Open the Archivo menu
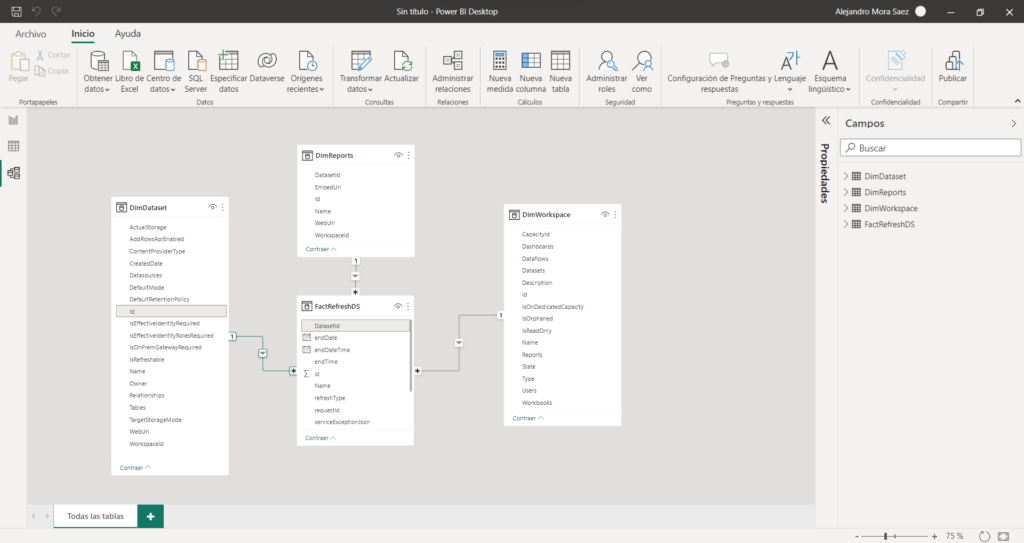This screenshot has width=1024, height=543. (30, 34)
